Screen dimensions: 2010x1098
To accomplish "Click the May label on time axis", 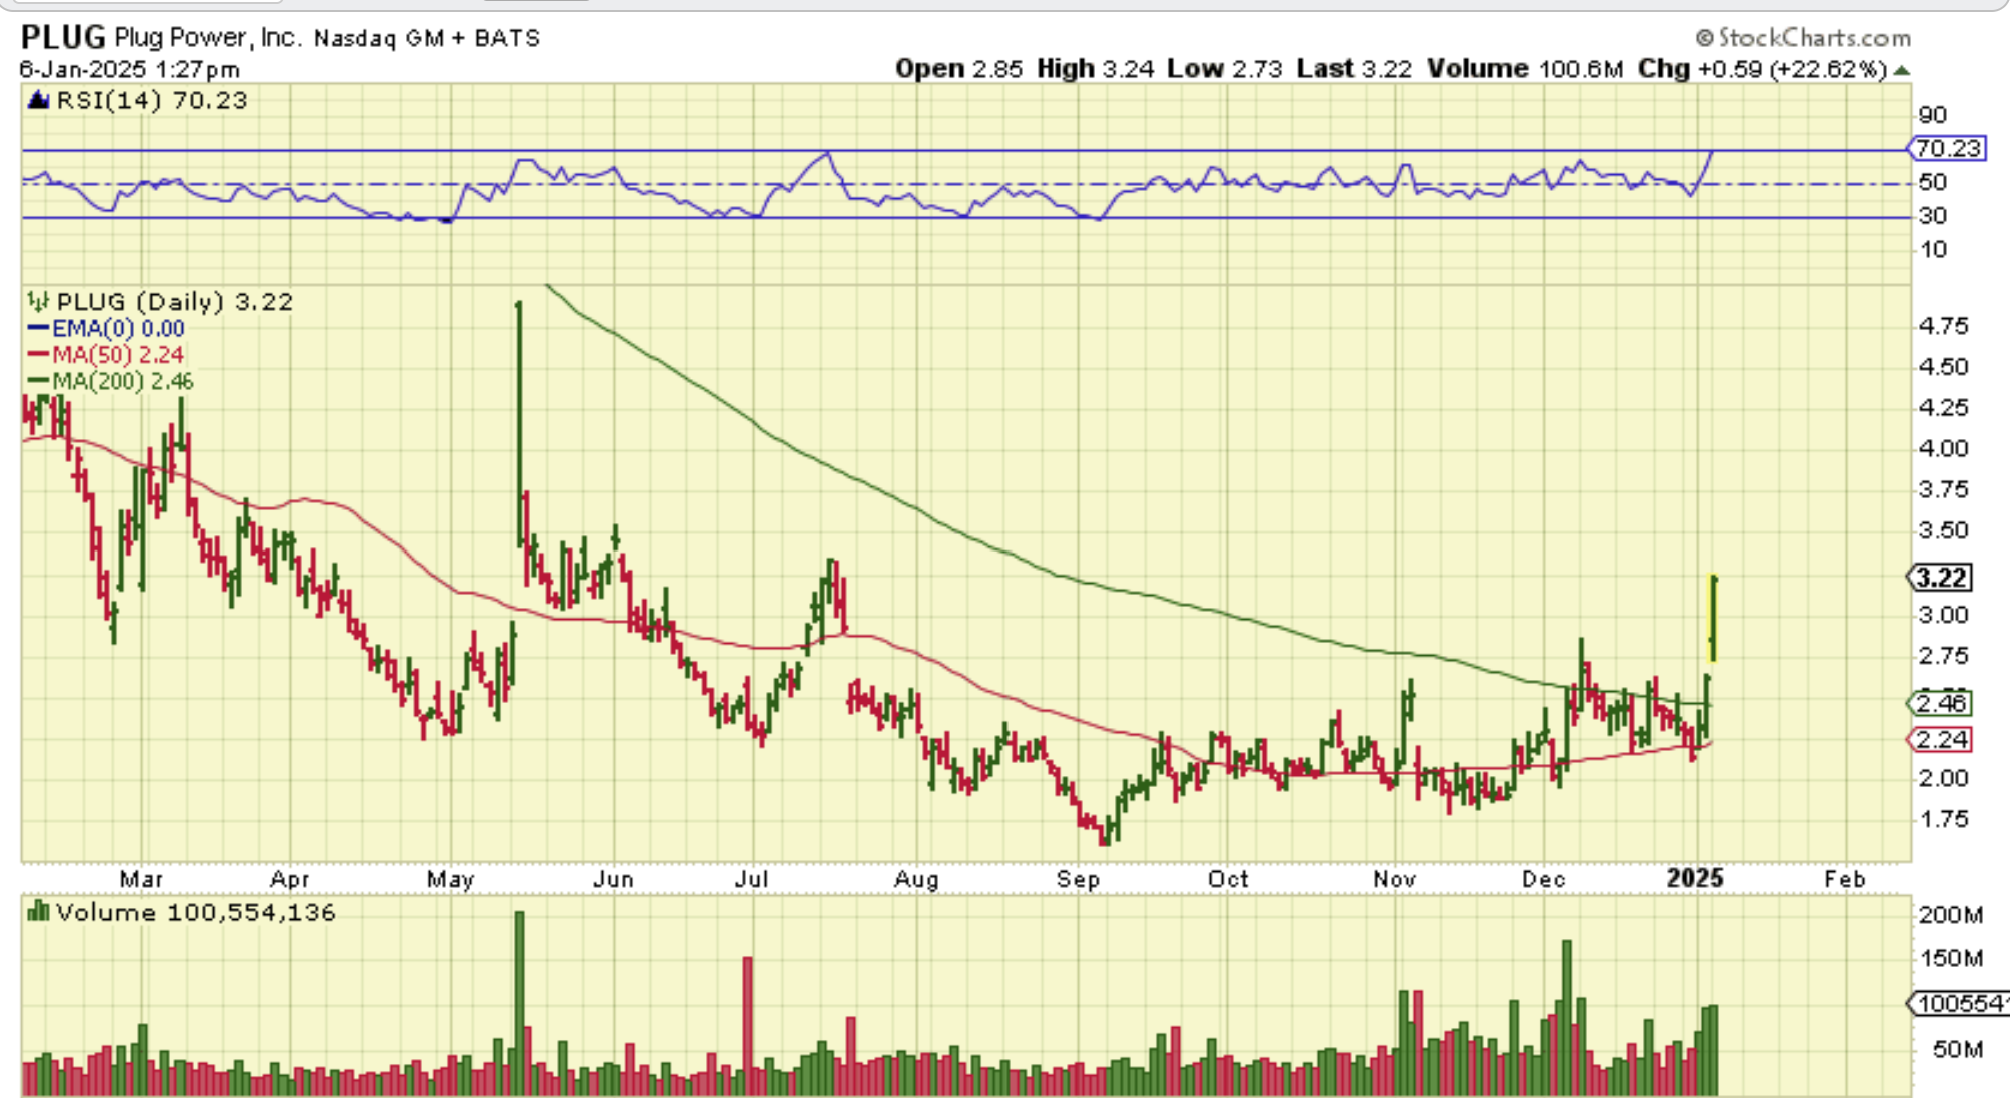I will (449, 879).
